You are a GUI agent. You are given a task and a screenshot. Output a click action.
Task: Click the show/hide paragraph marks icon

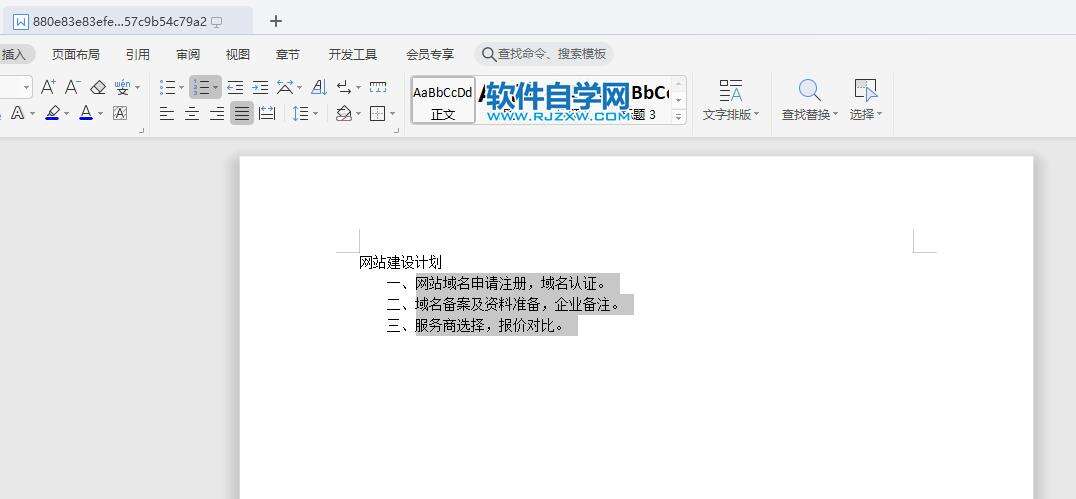coord(344,87)
